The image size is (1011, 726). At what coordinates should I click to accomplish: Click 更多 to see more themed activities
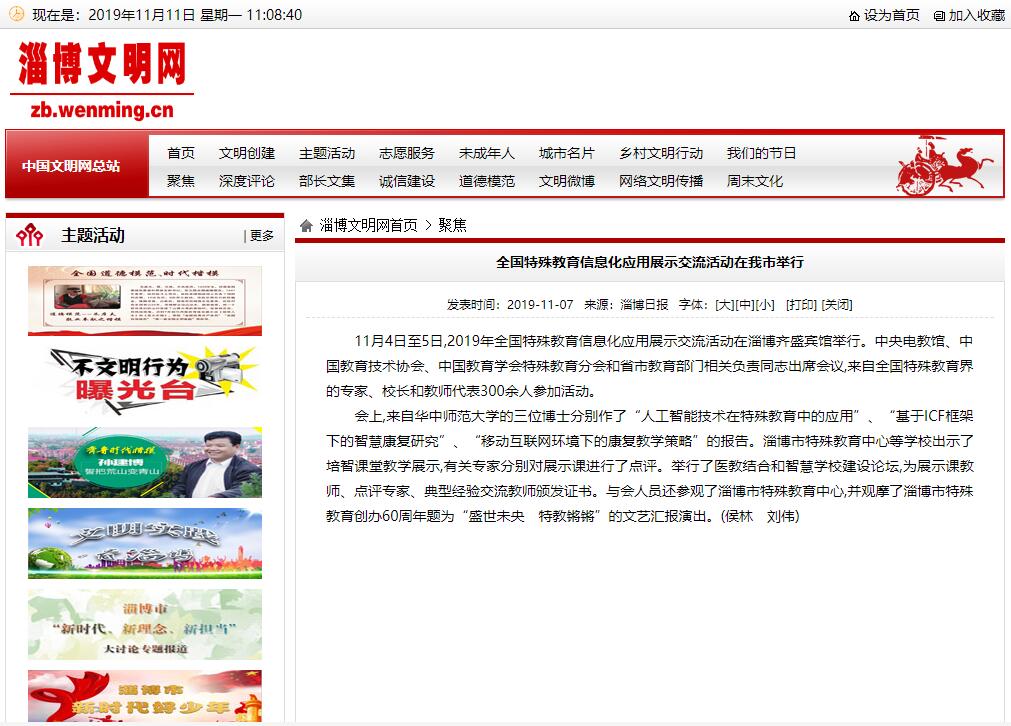[x=263, y=233]
